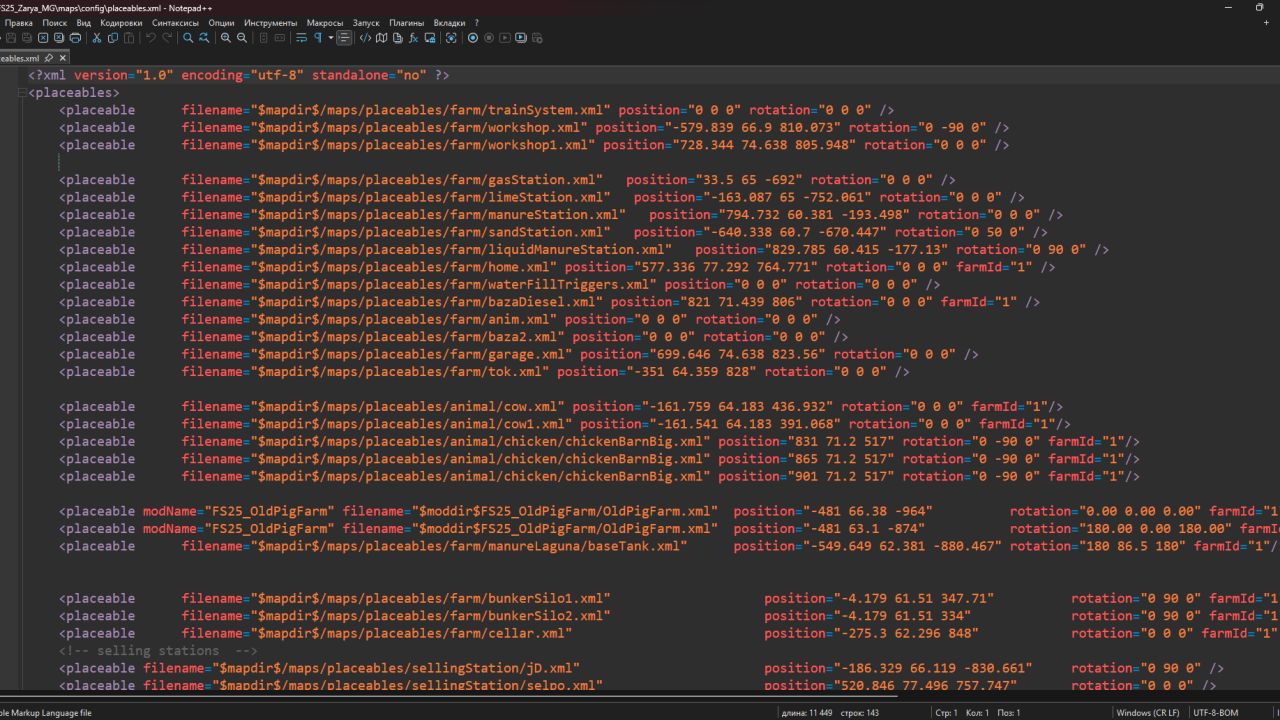Click Windows (CR LF) in status bar
Viewport: 1280px width, 720px height.
pyautogui.click(x=1147, y=712)
